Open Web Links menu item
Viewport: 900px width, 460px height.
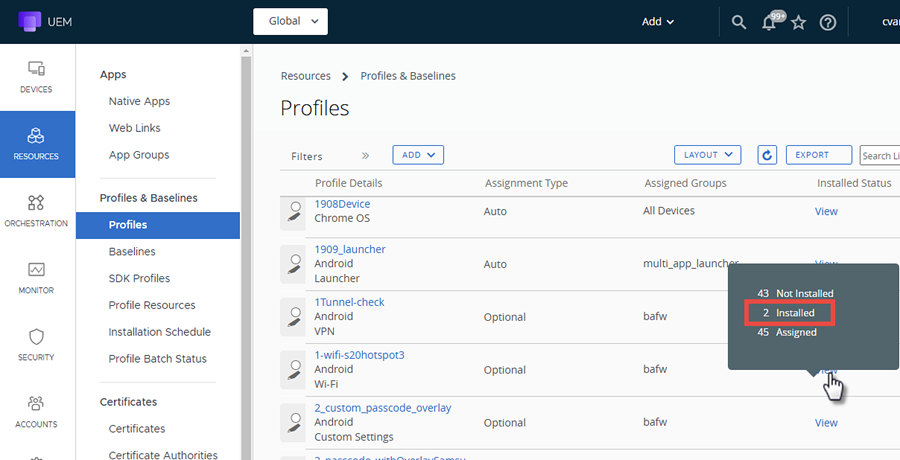click(134, 128)
